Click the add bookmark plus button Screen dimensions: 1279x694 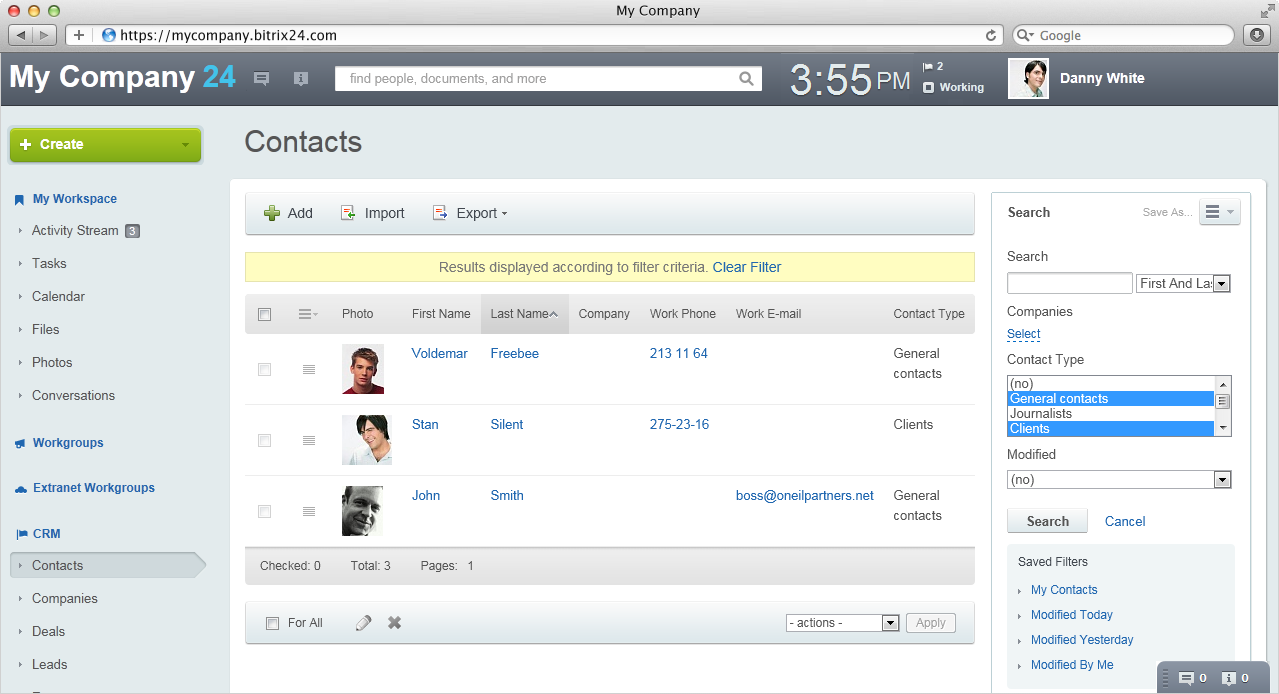(79, 35)
